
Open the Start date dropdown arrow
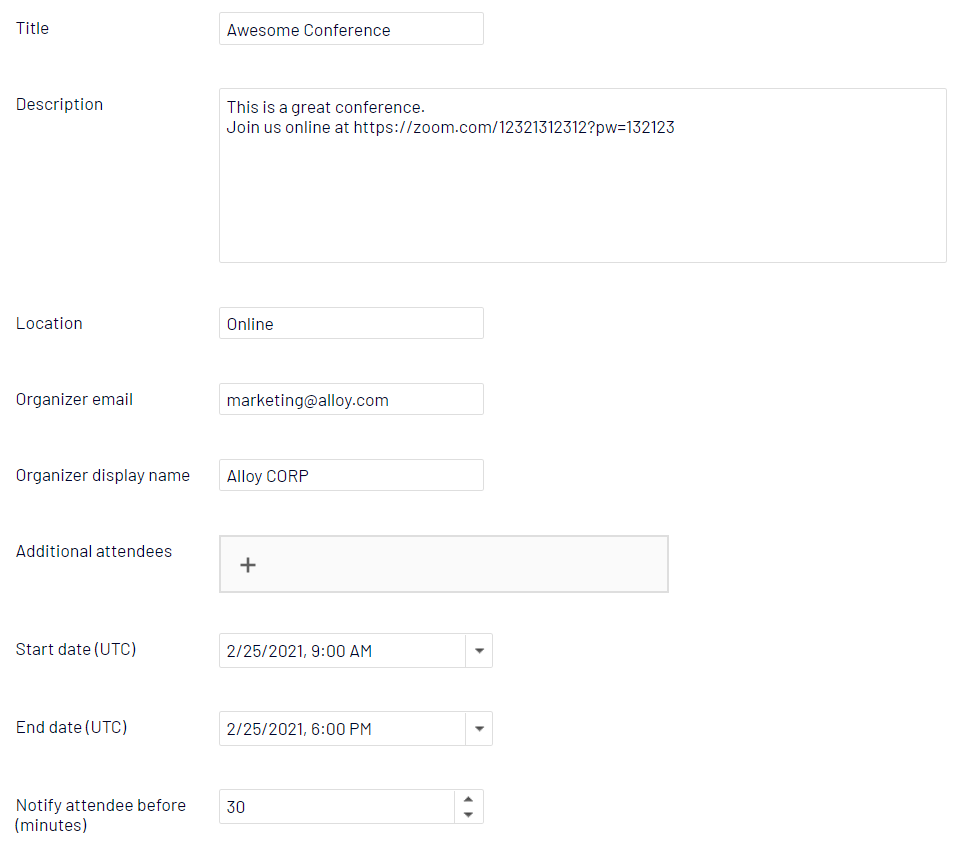click(x=479, y=651)
